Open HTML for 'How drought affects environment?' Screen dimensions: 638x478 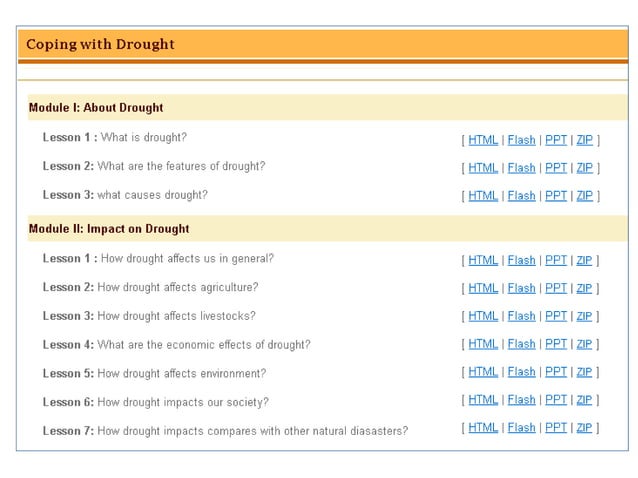[x=483, y=371]
